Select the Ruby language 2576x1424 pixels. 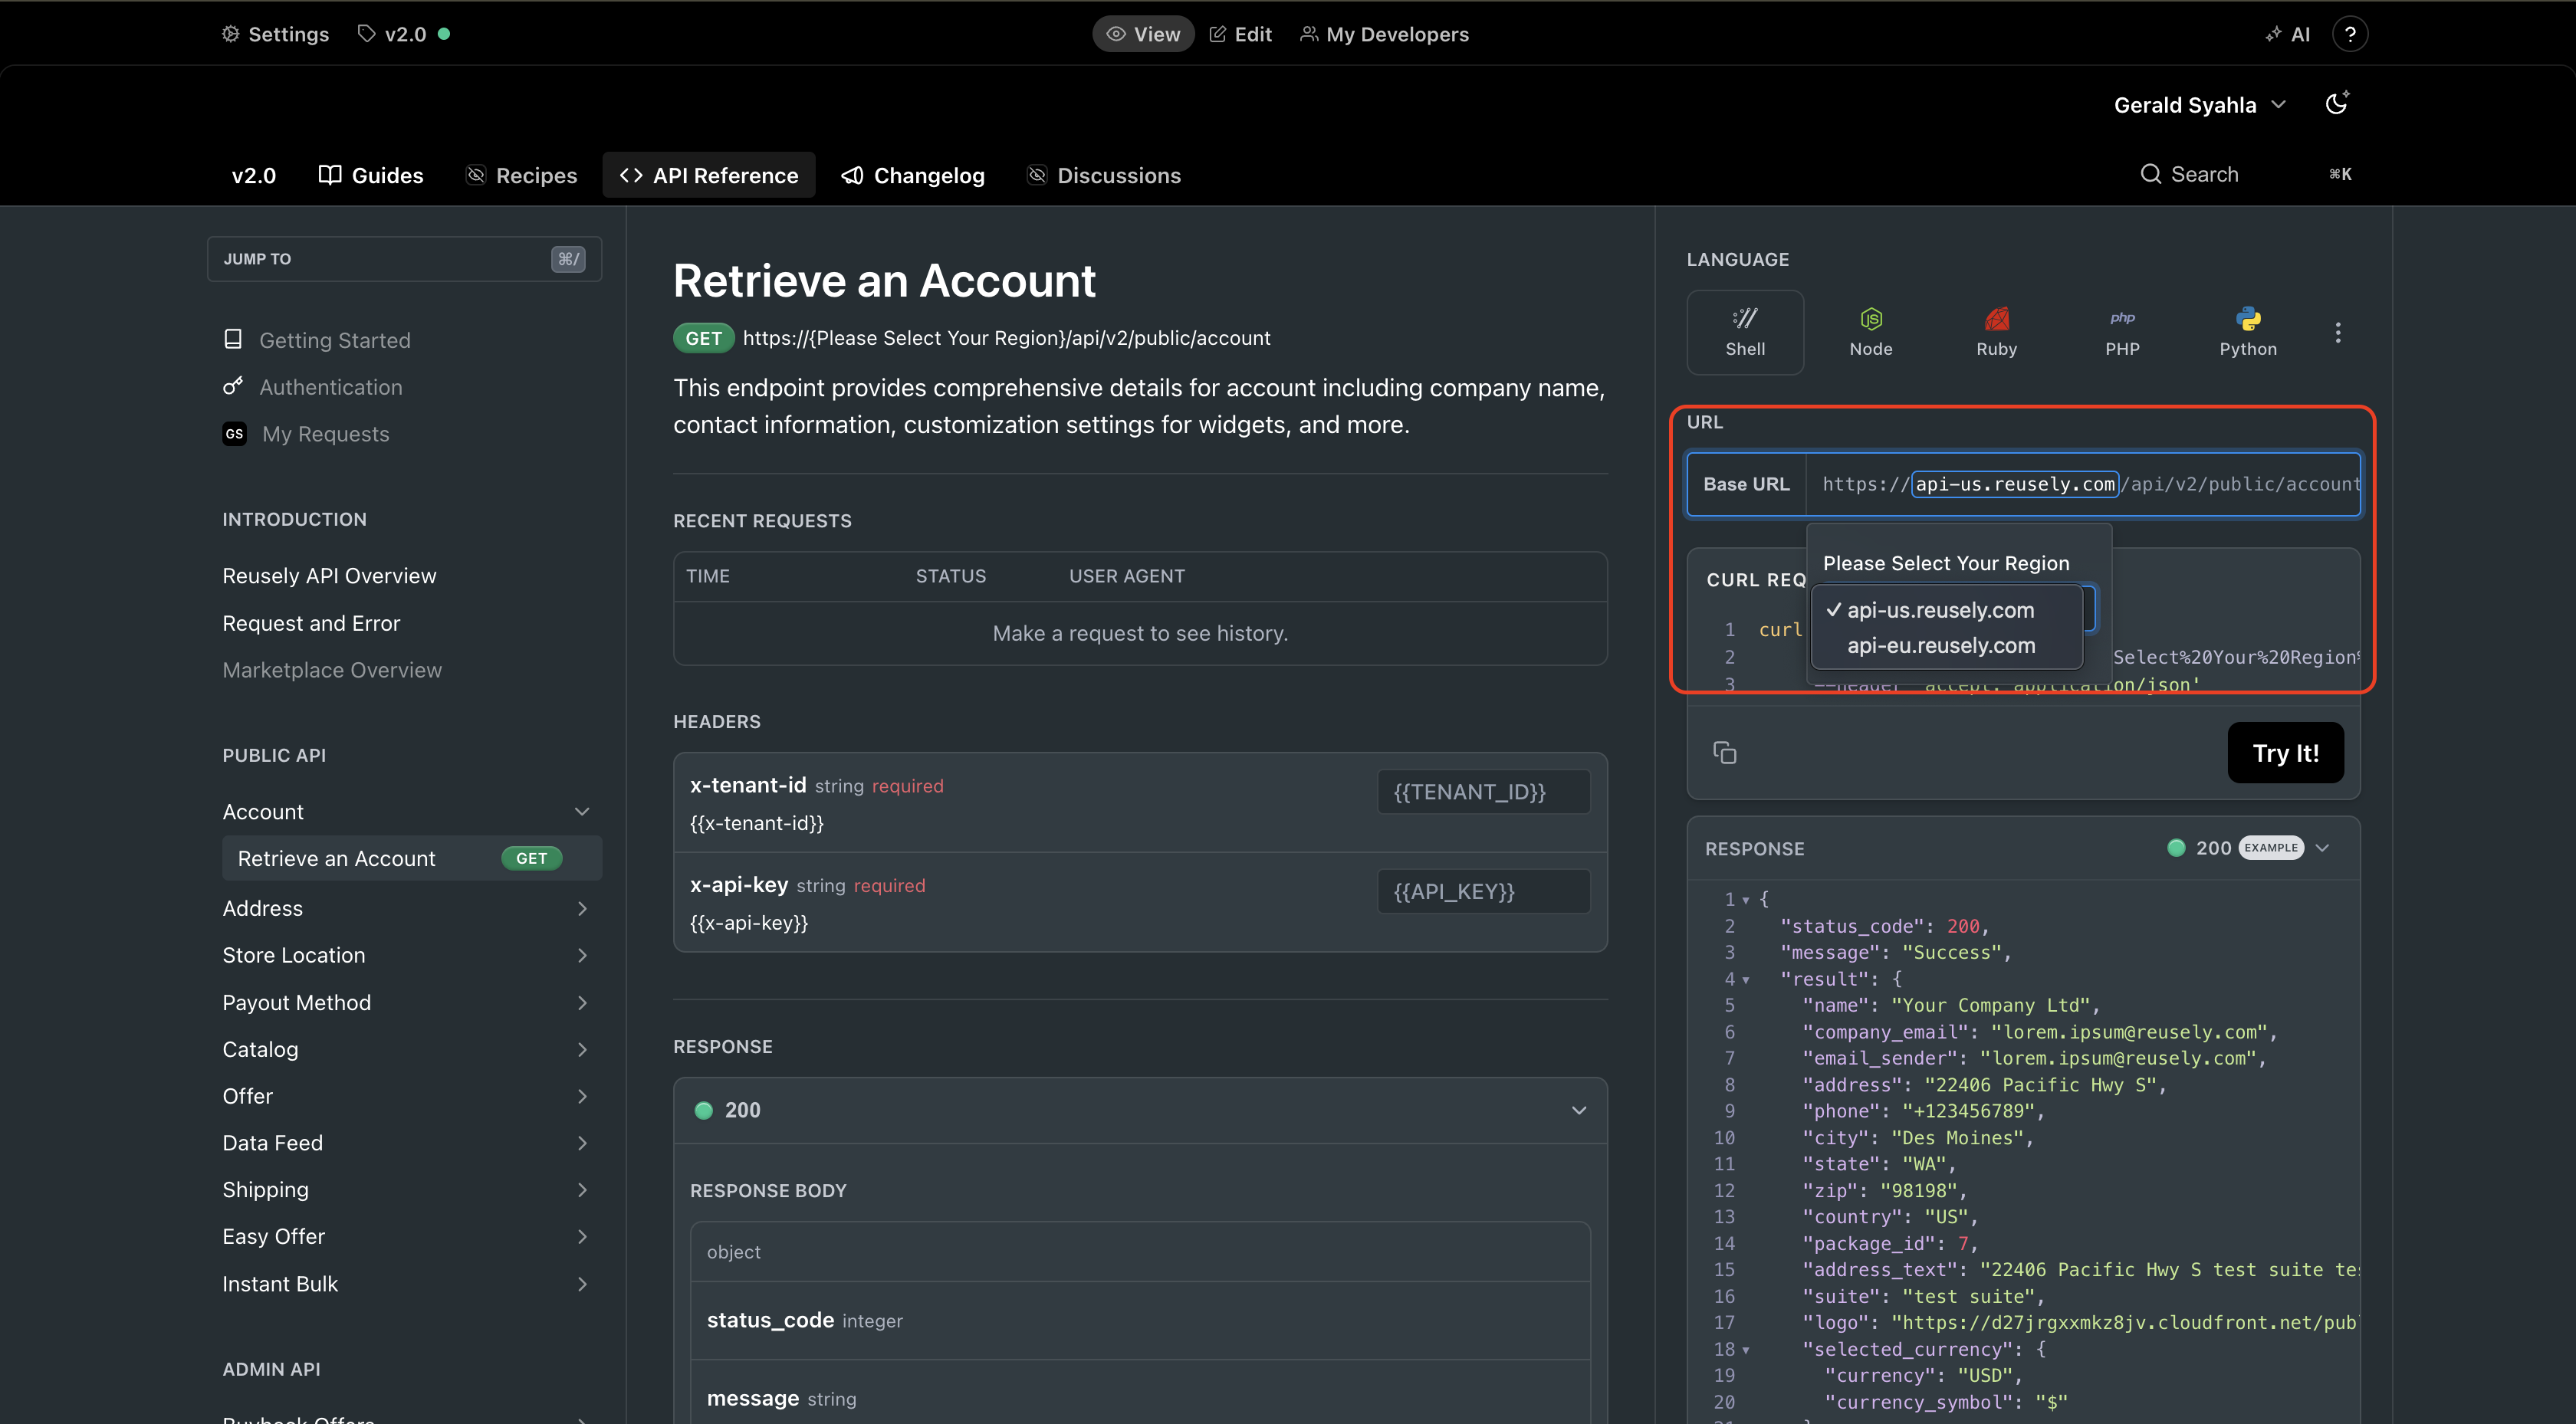[1997, 332]
